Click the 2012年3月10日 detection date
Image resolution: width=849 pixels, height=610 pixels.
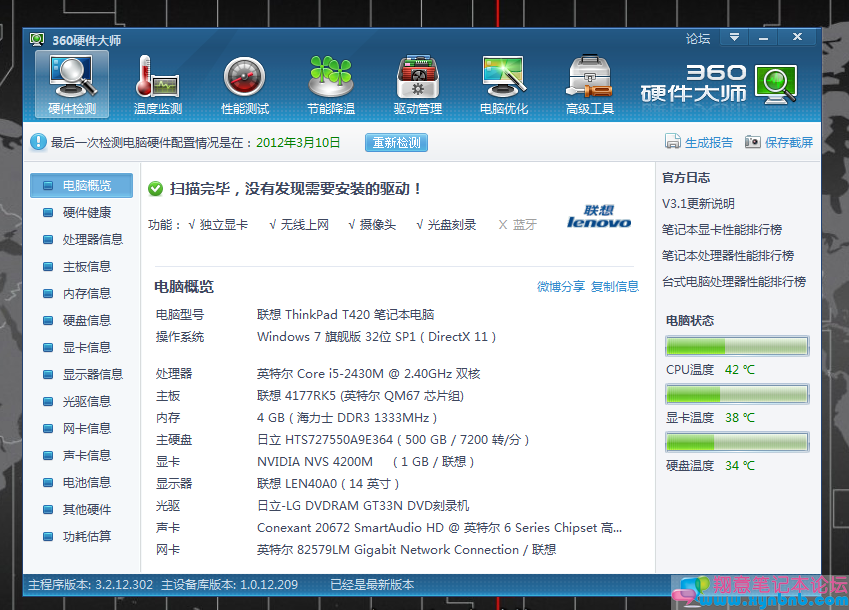pos(298,142)
